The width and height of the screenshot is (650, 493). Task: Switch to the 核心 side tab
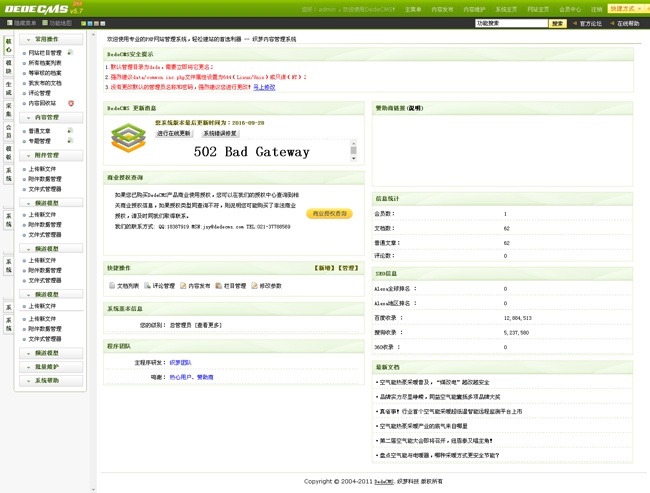pos(8,45)
